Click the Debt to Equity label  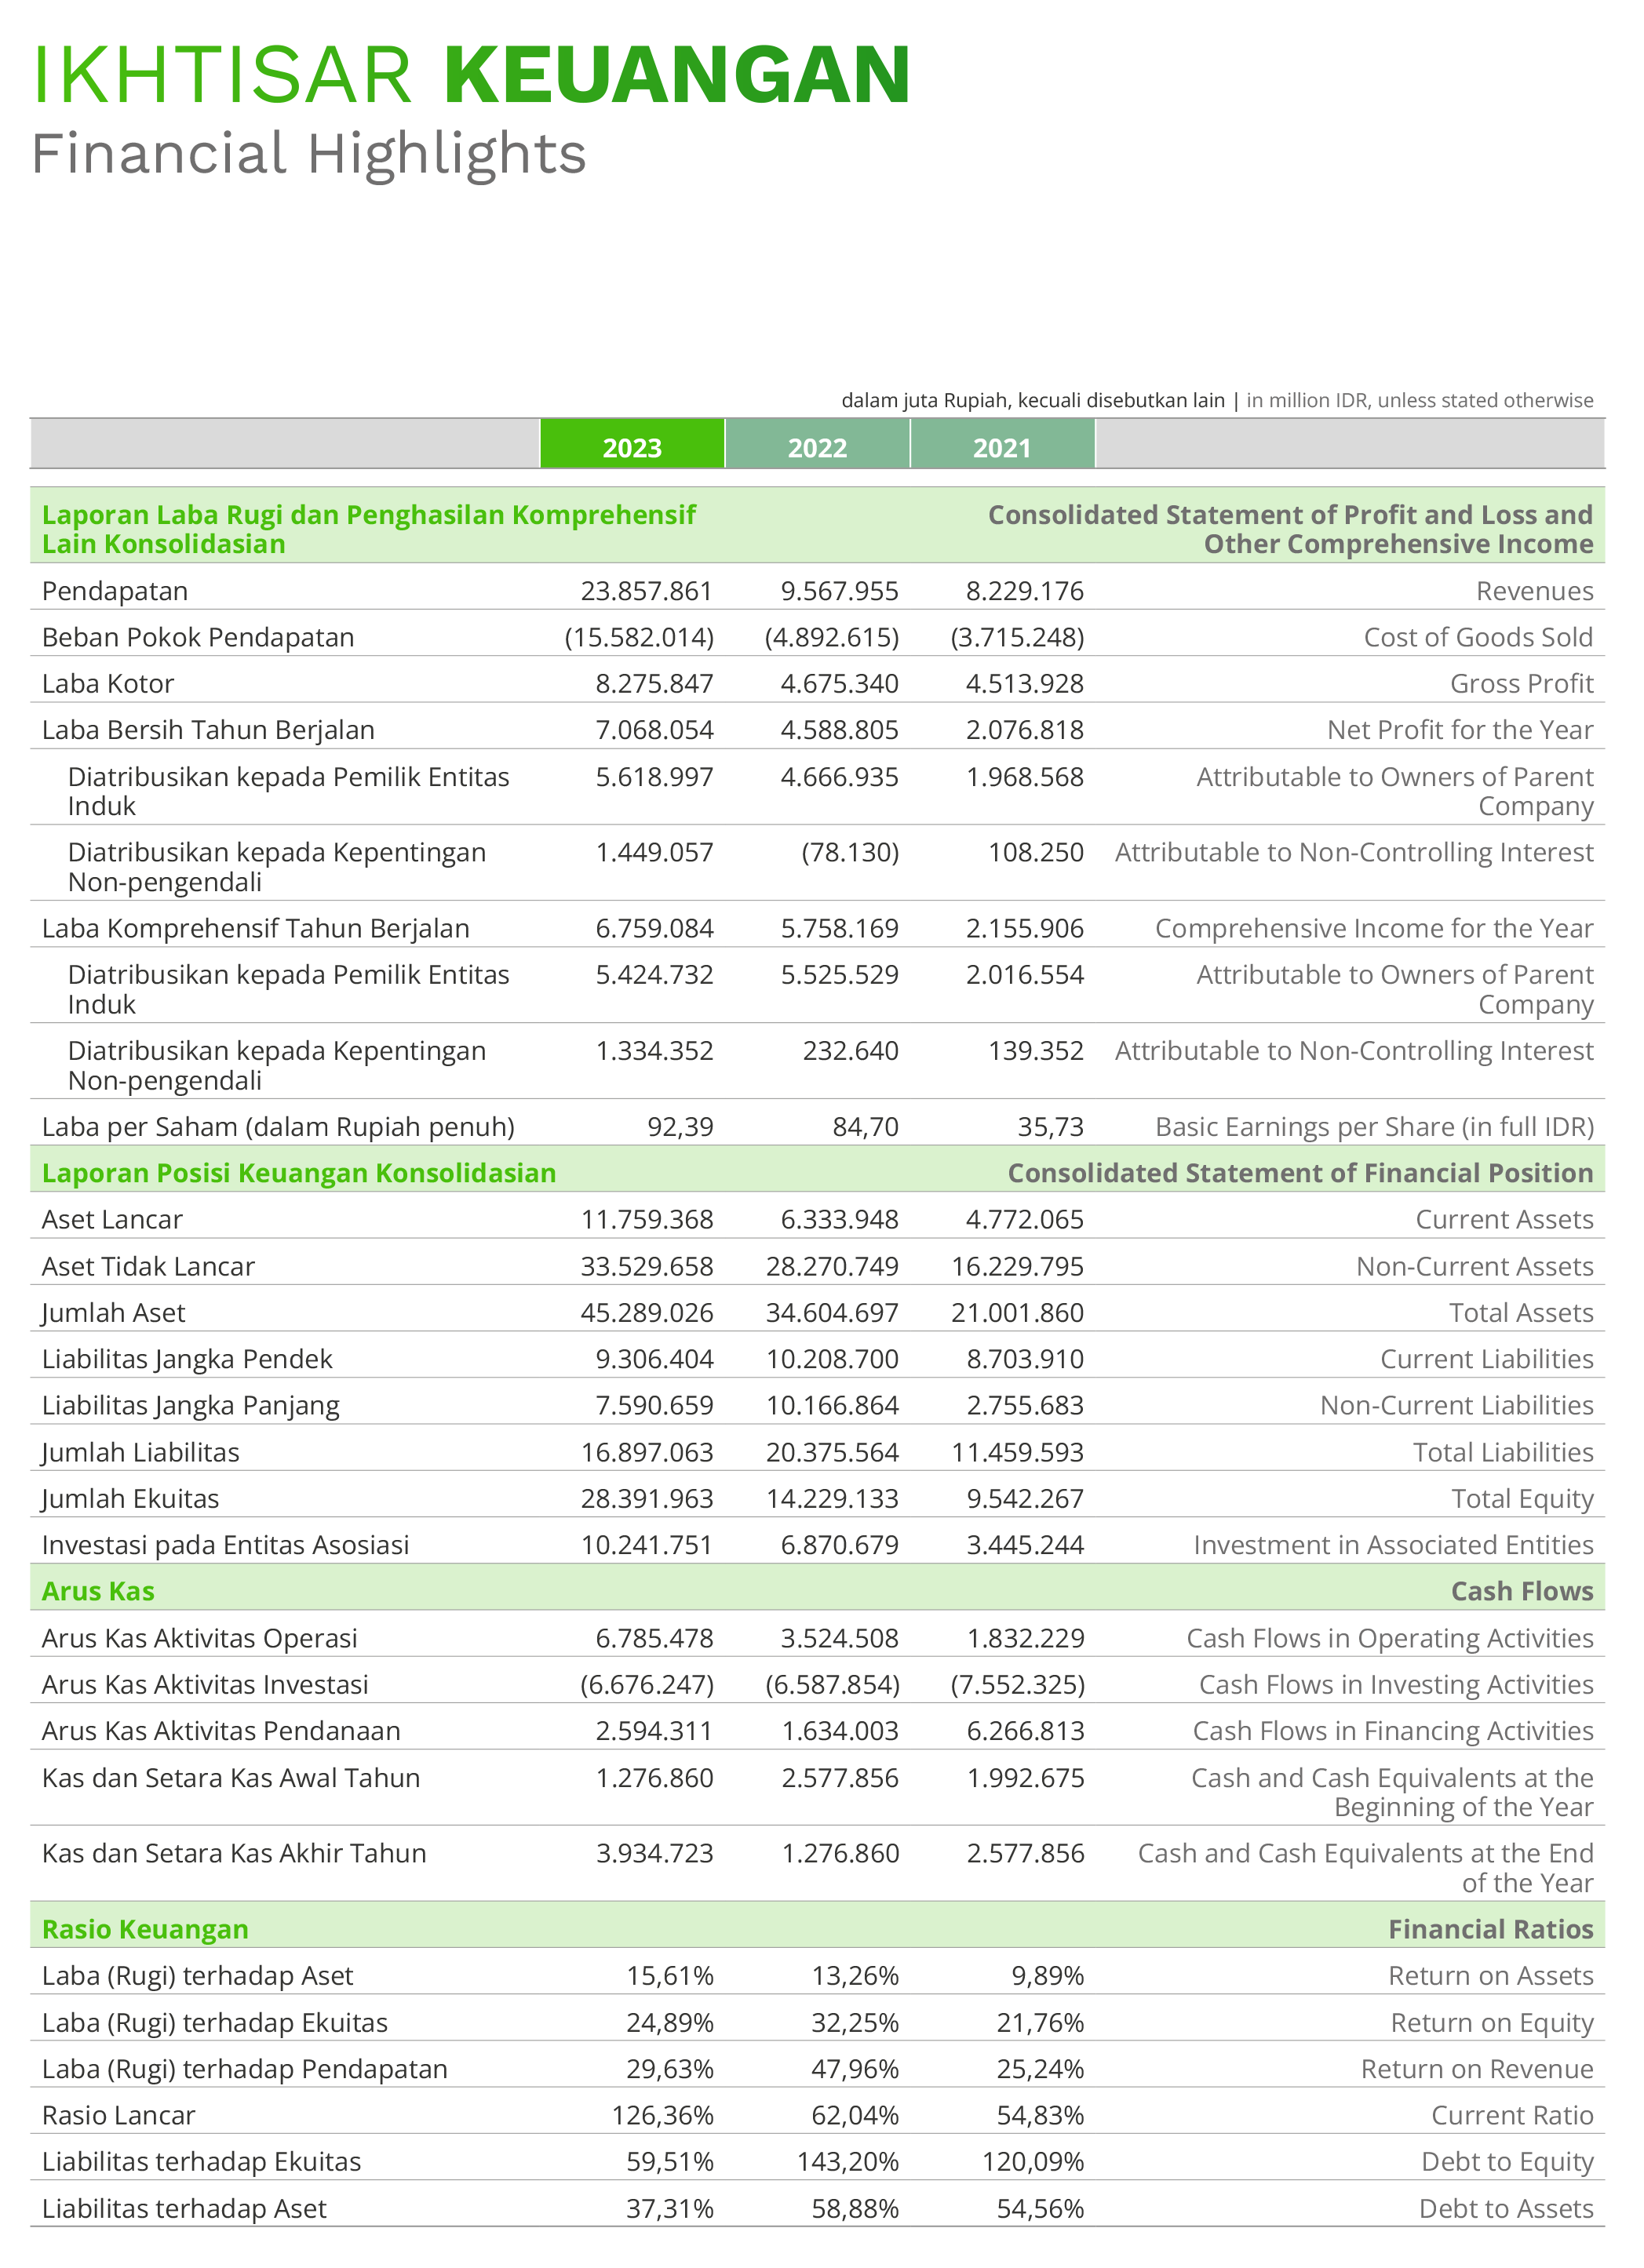point(1508,2162)
